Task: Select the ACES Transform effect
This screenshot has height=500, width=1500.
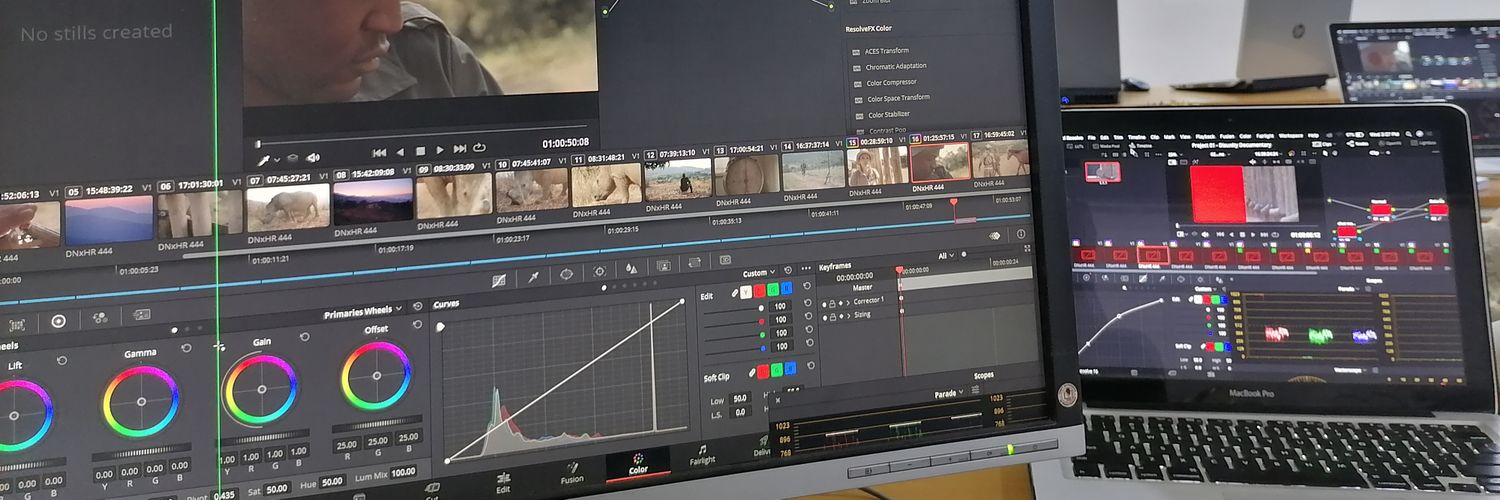Action: [x=888, y=50]
